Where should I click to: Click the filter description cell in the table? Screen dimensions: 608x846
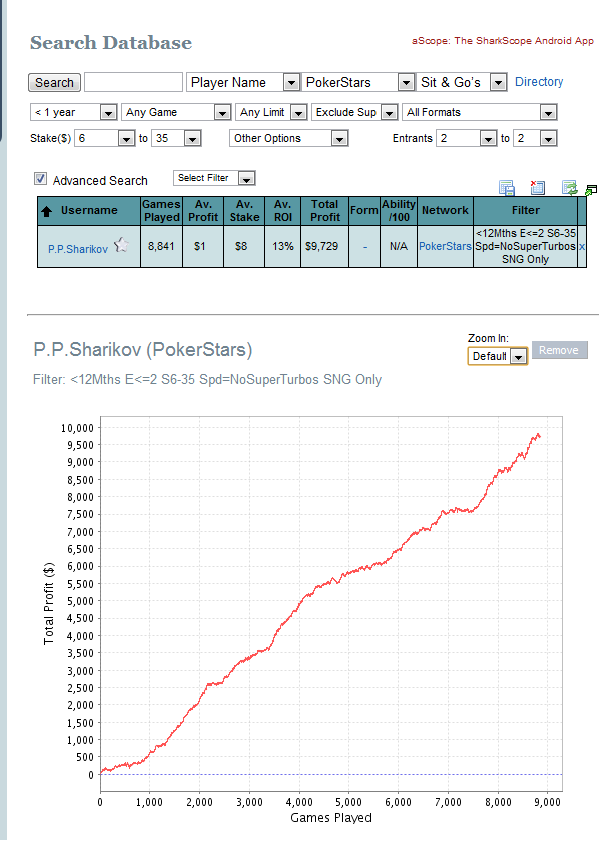(x=525, y=246)
